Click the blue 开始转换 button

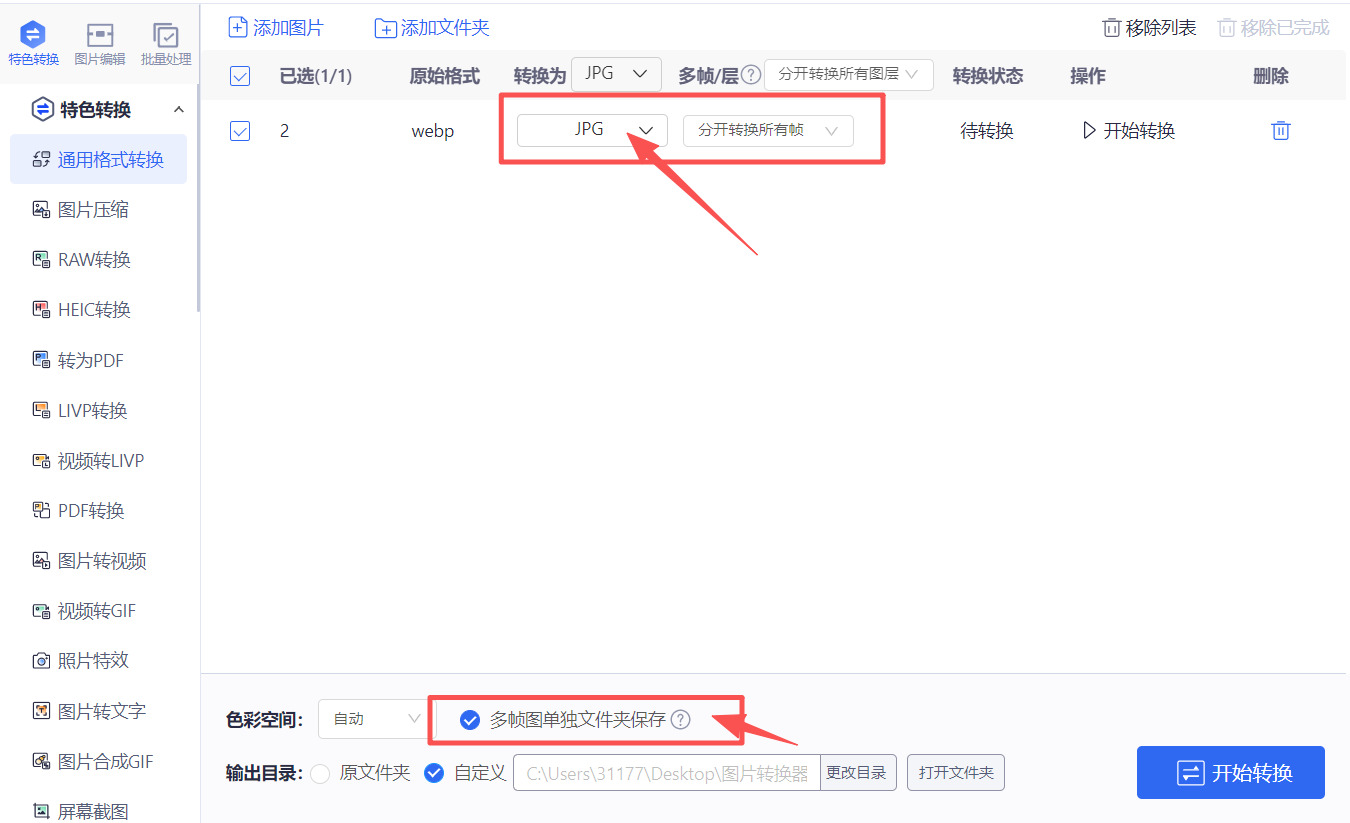[x=1231, y=773]
